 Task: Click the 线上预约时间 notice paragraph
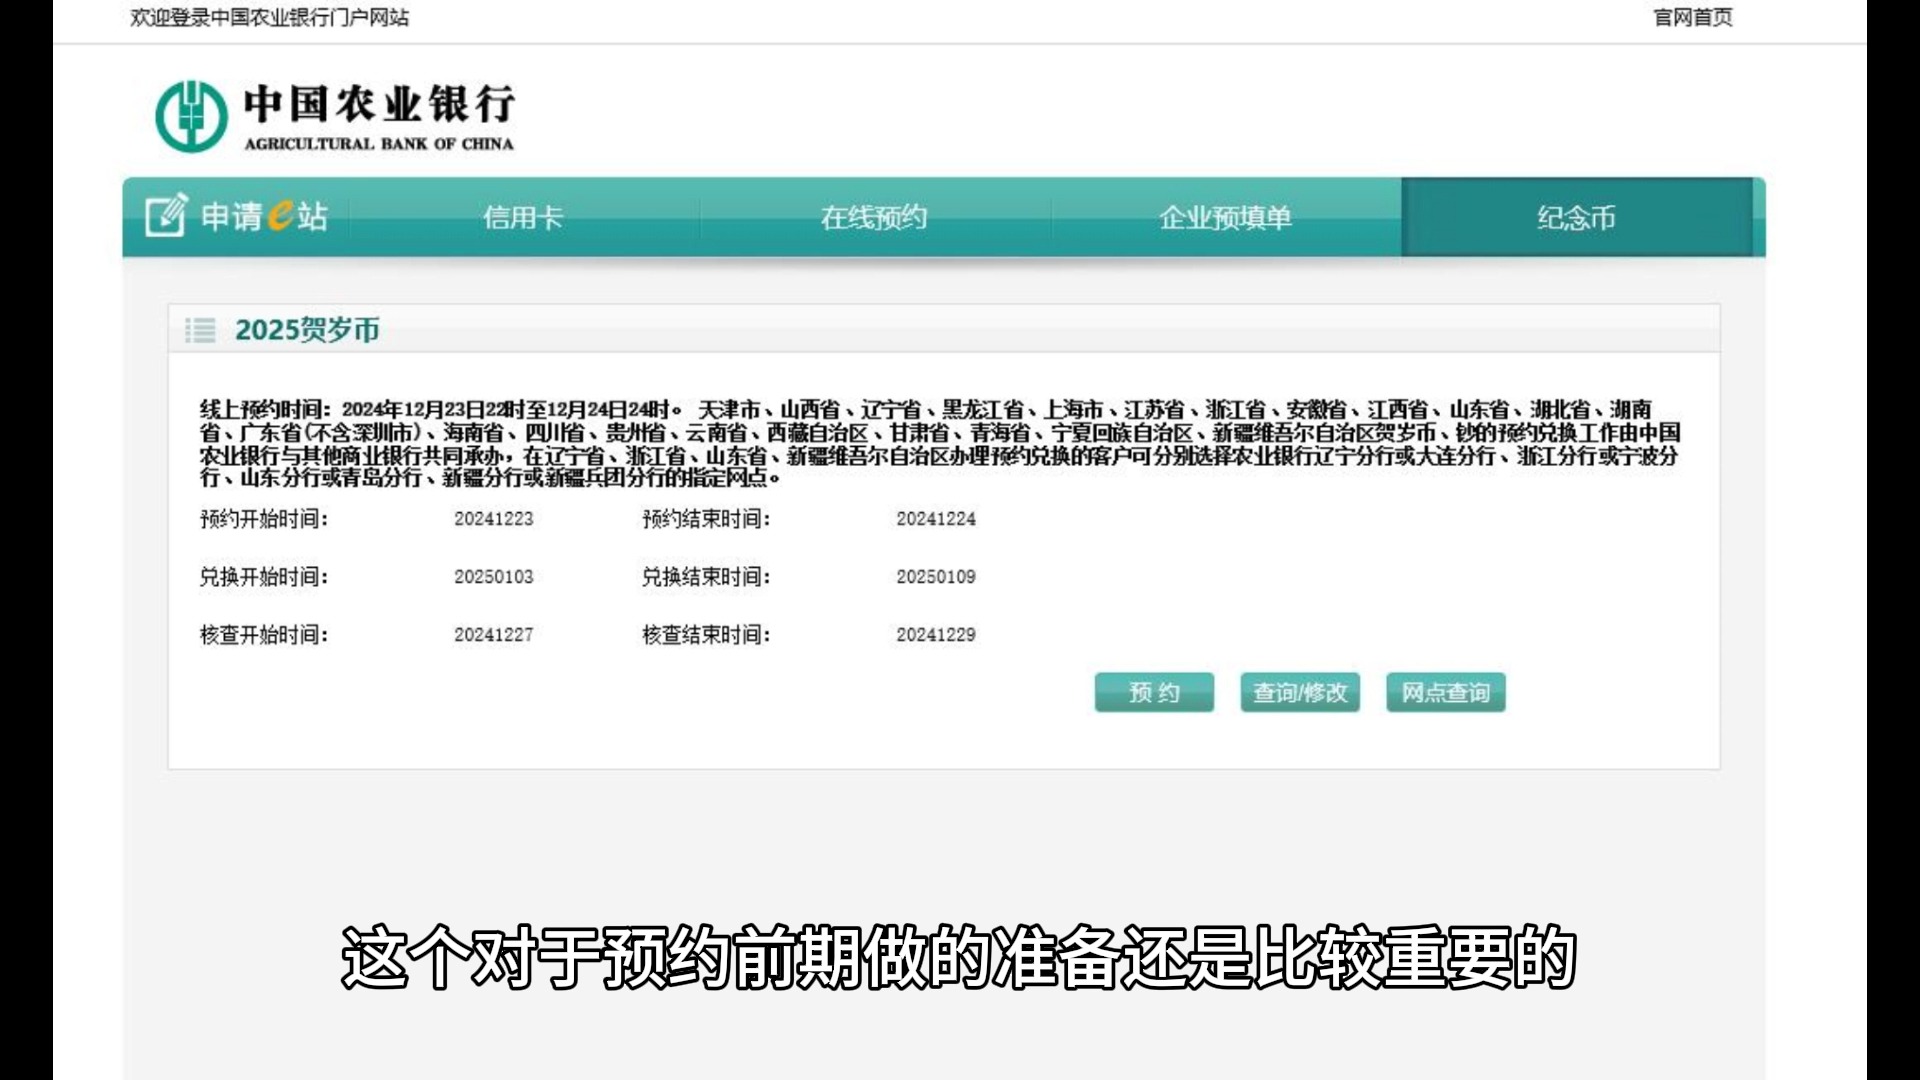coord(940,443)
